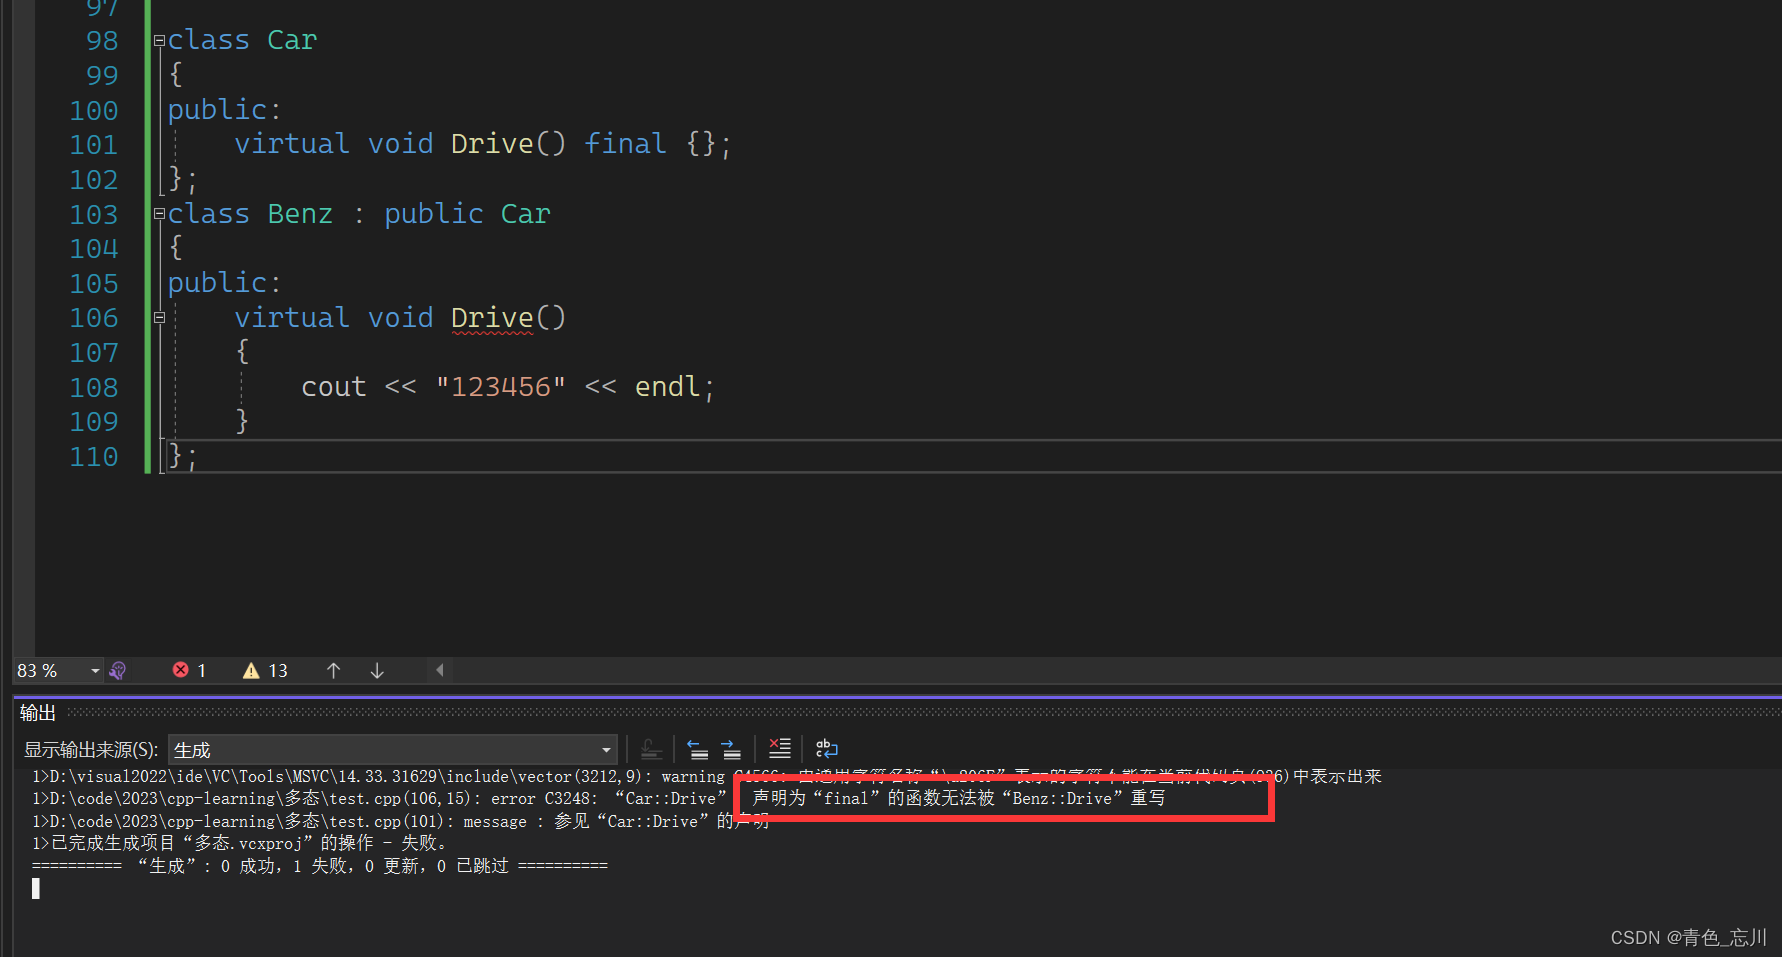Click the final keyword on line 101
1782x957 pixels.
click(x=625, y=144)
